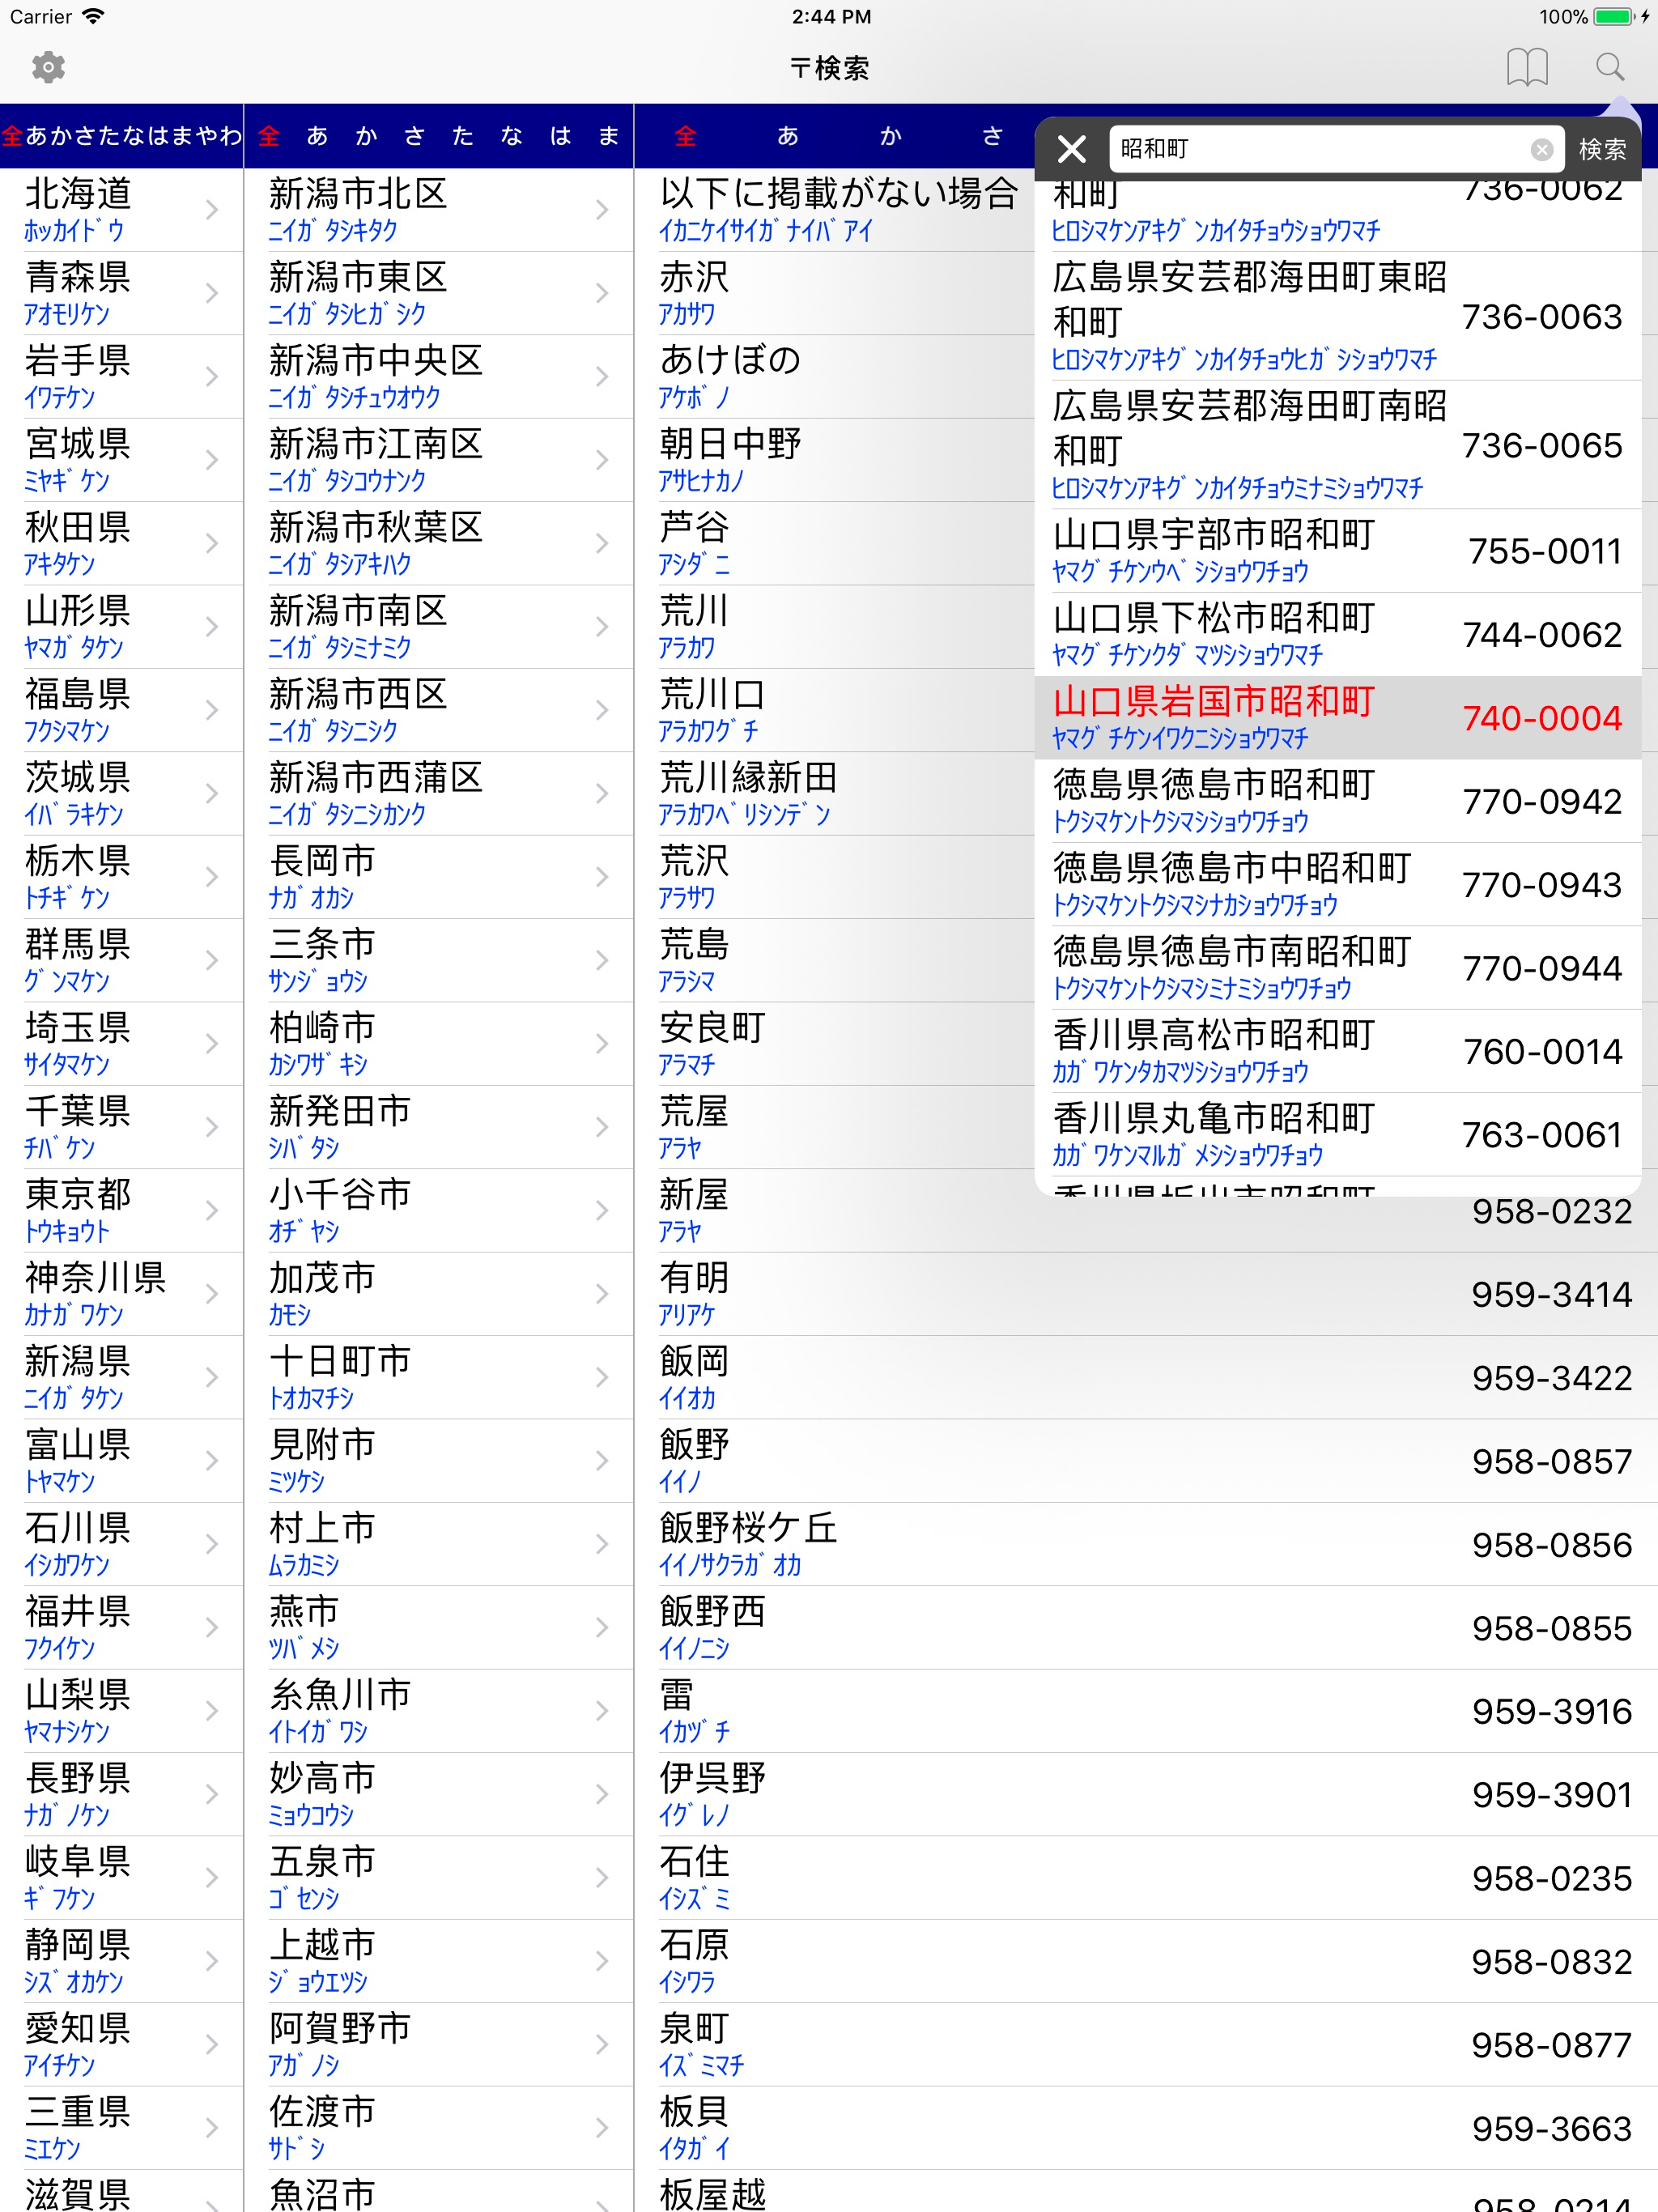Choose 静岡県 in prefecture list

pos(121,1961)
